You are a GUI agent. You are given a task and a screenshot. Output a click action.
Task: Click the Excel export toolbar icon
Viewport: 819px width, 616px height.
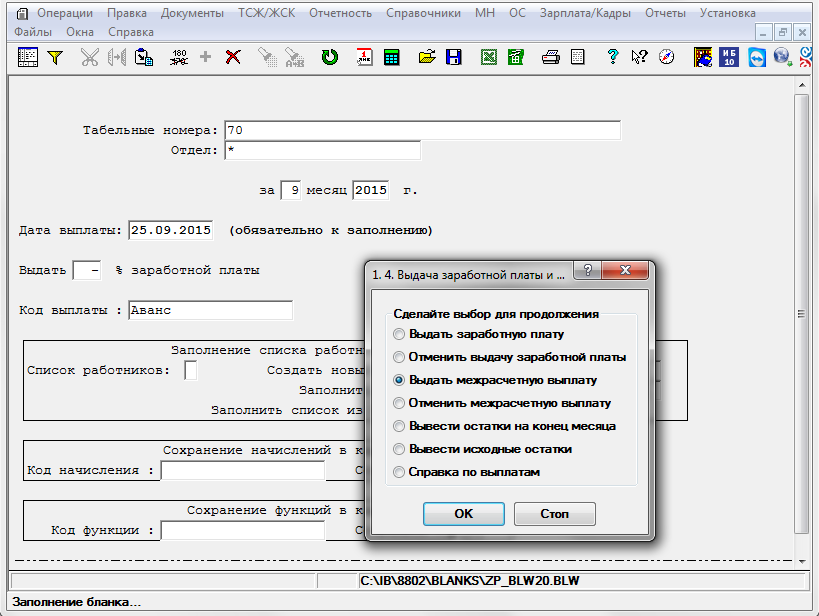point(489,57)
